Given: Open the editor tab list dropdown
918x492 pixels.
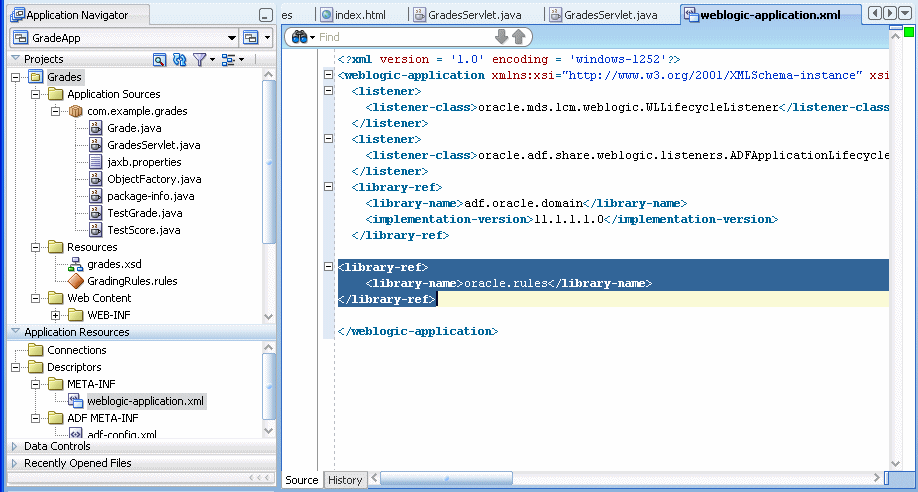Looking at the screenshot, I should pos(905,13).
